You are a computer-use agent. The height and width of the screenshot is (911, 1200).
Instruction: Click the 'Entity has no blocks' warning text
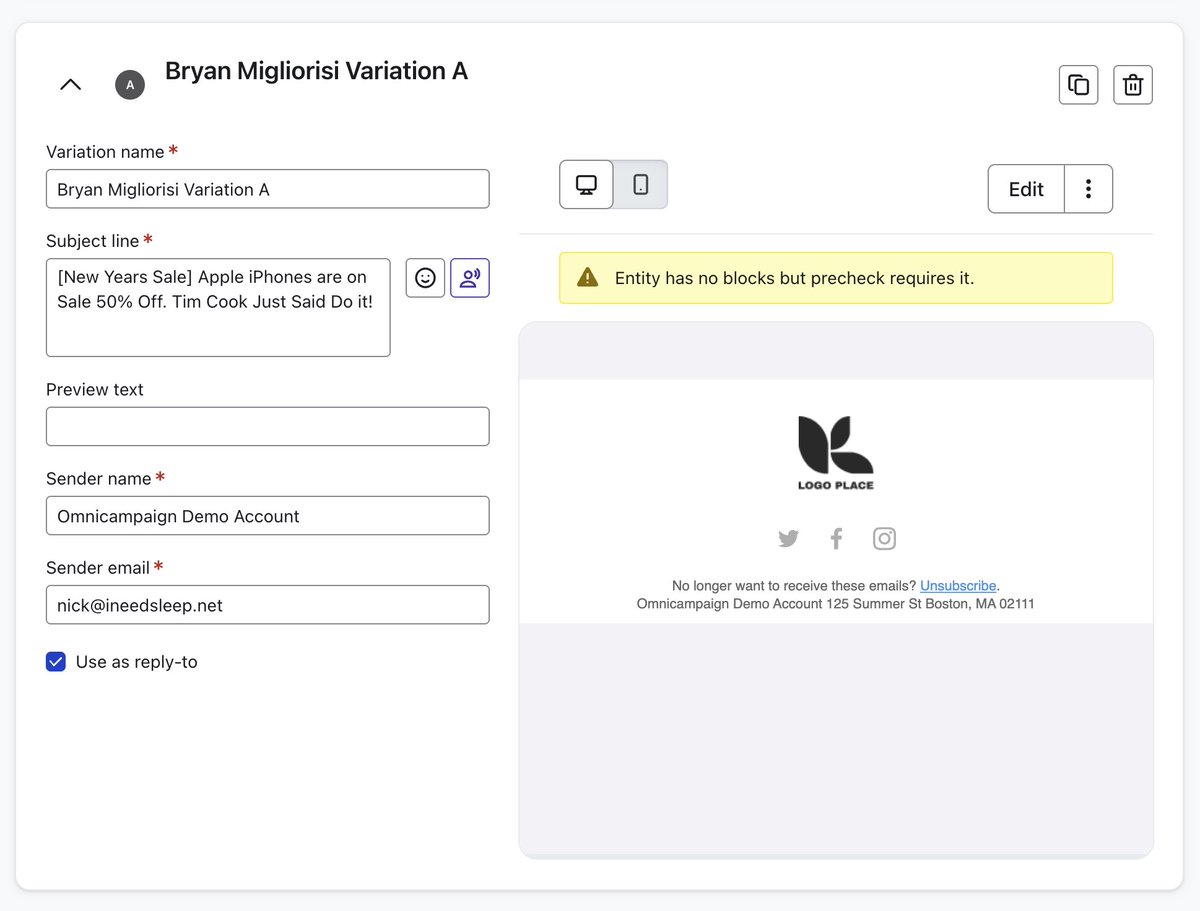tap(794, 278)
